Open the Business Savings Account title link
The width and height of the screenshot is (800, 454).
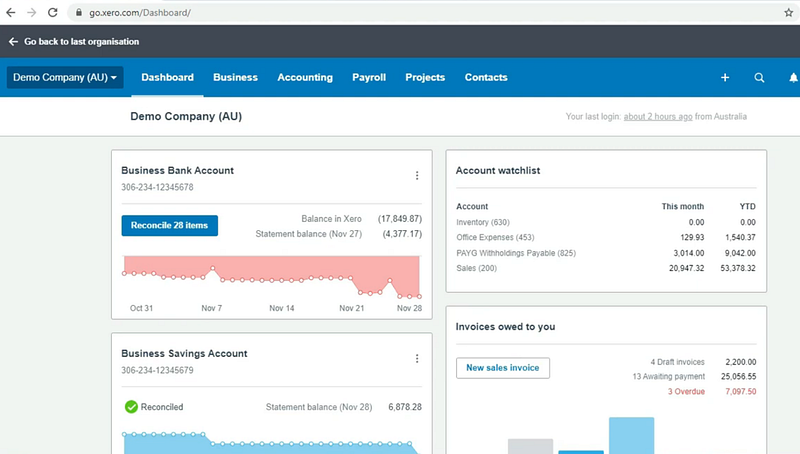pos(184,354)
